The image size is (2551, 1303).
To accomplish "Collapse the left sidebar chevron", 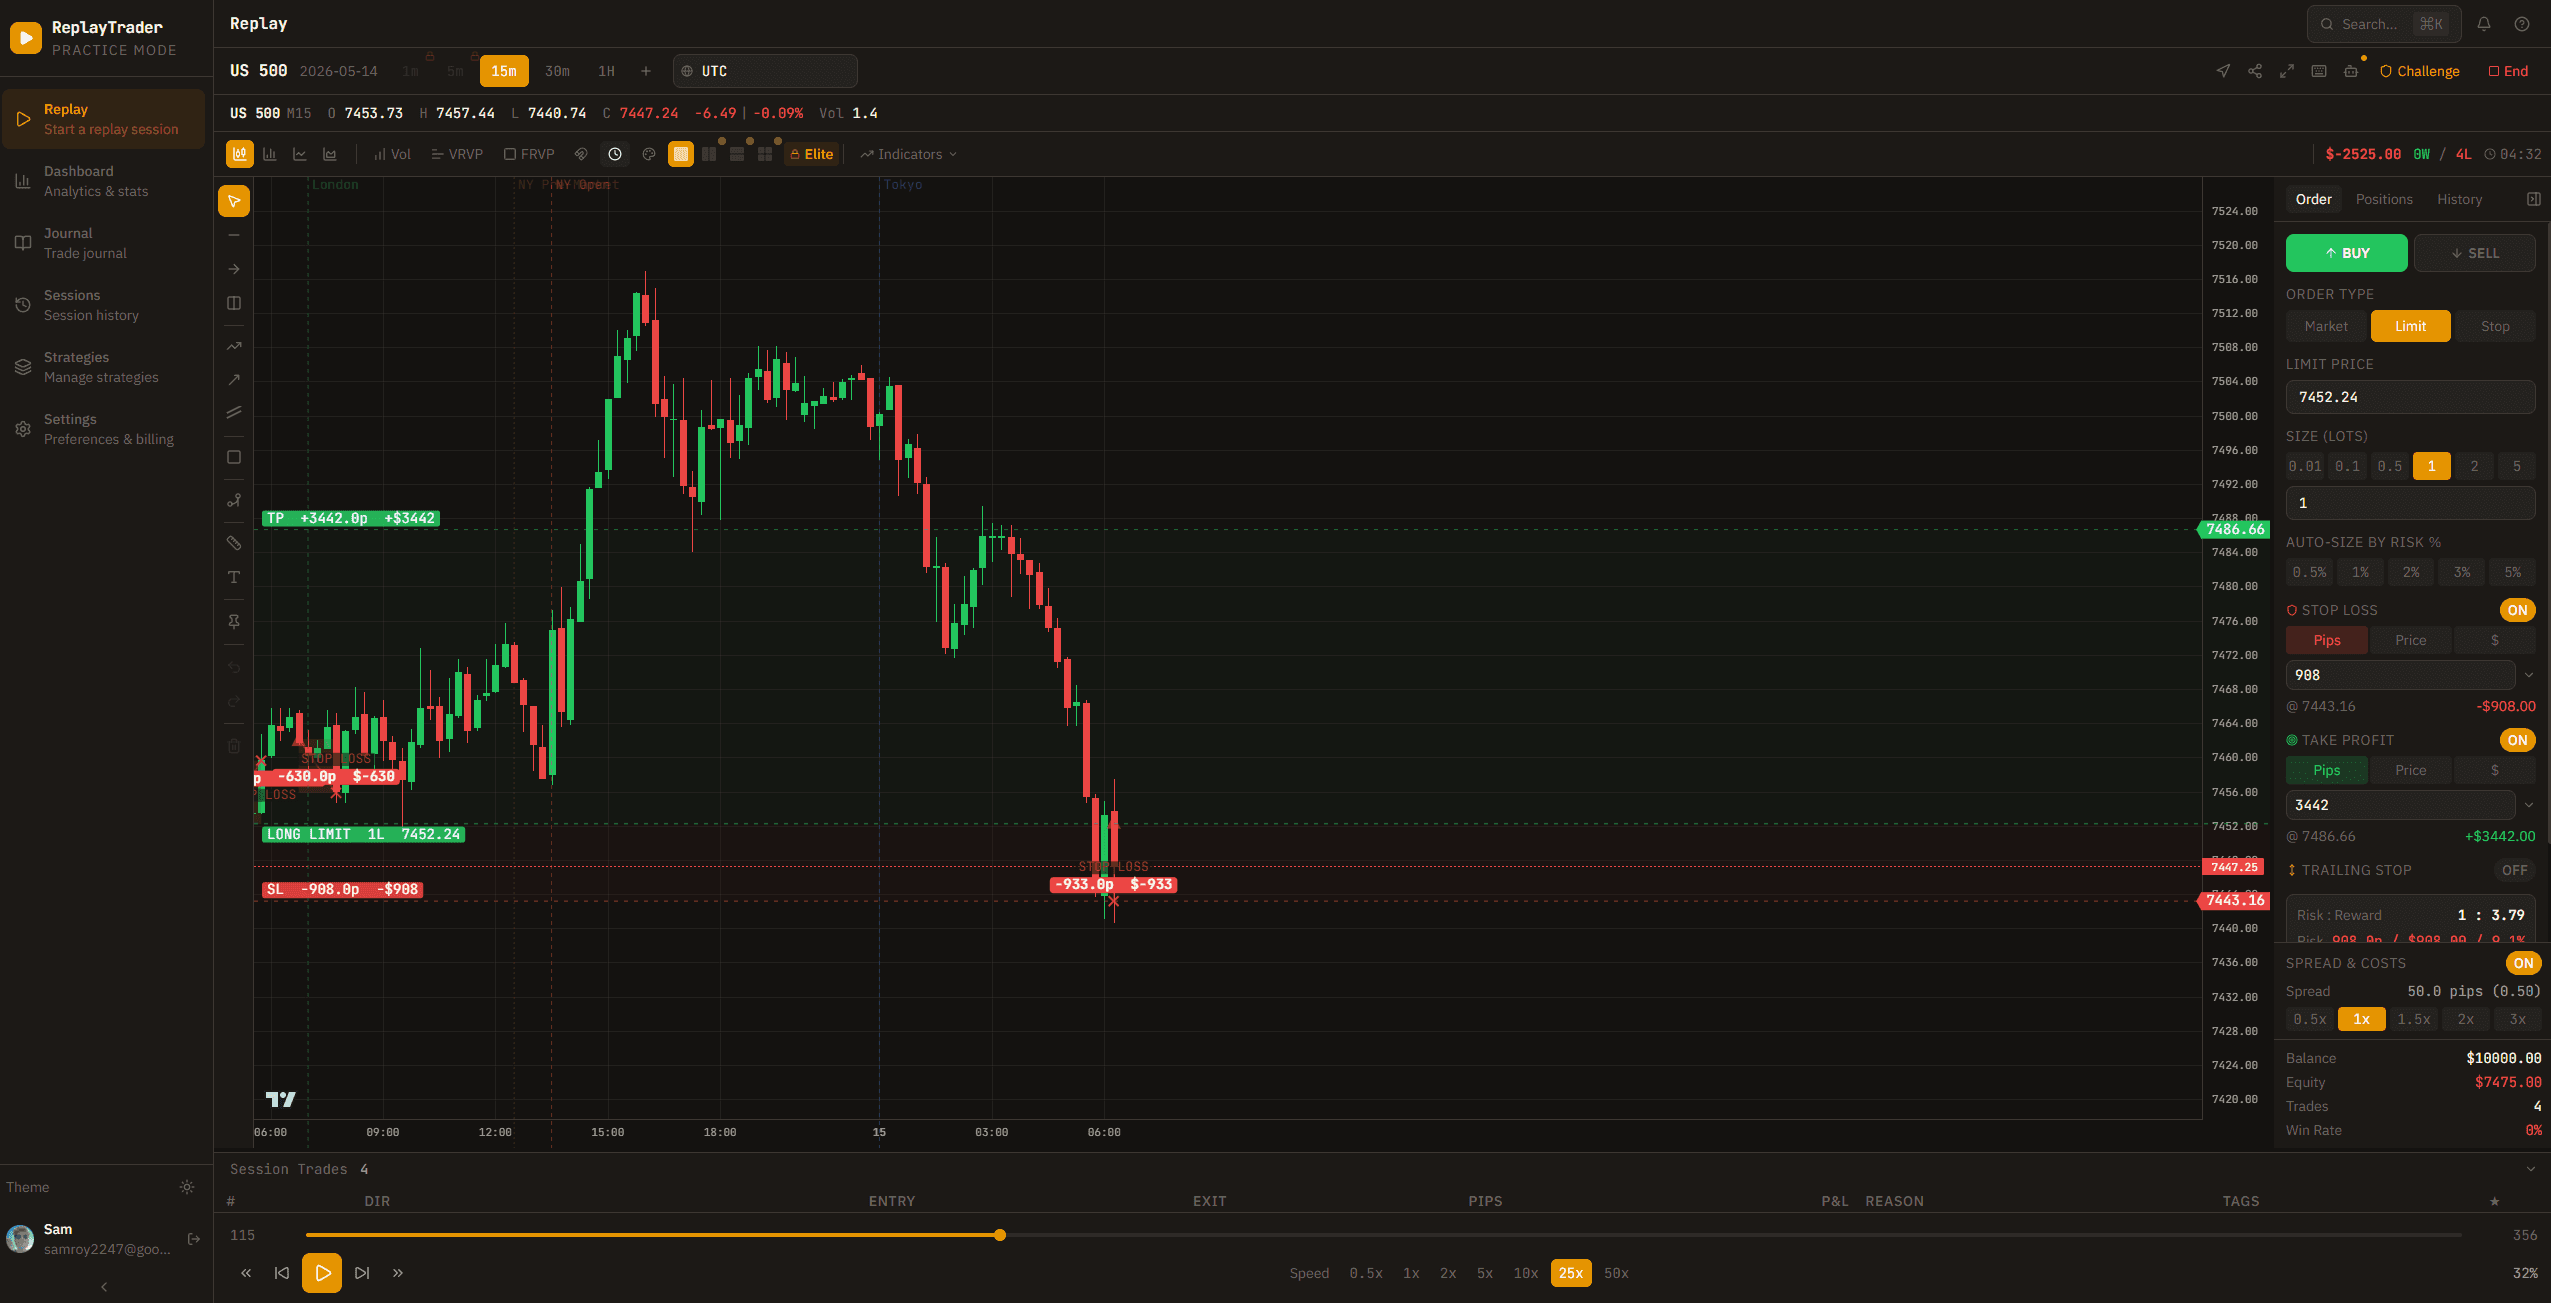I will pyautogui.click(x=104, y=1287).
